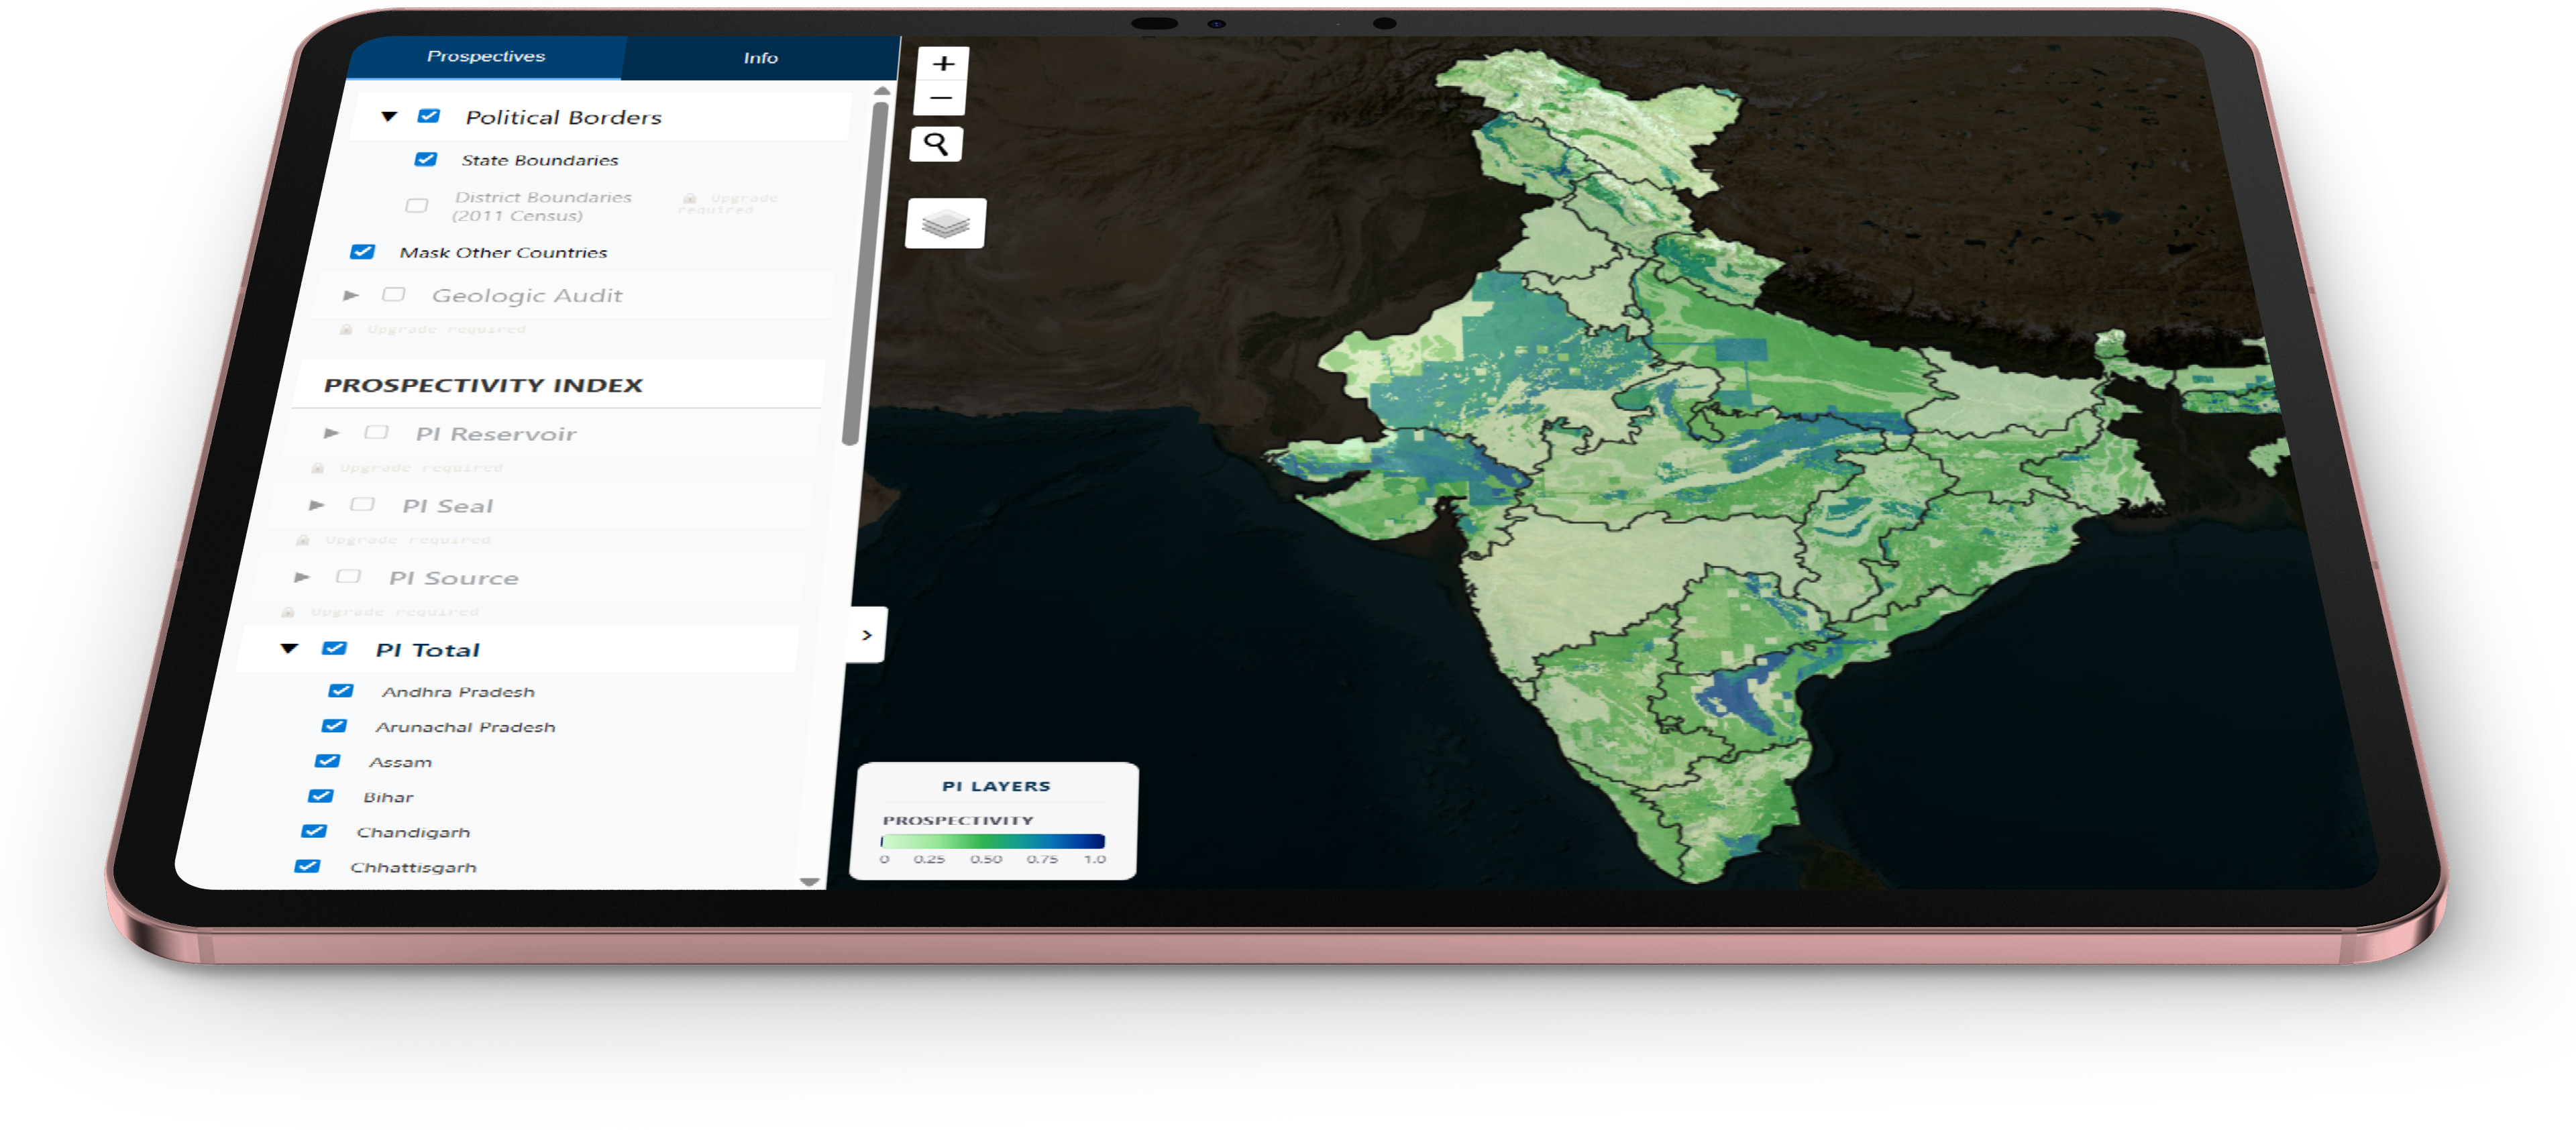This screenshot has height=1130, width=2576.
Task: Click the 'PROSPECTIVITY' legend label
Action: (957, 820)
